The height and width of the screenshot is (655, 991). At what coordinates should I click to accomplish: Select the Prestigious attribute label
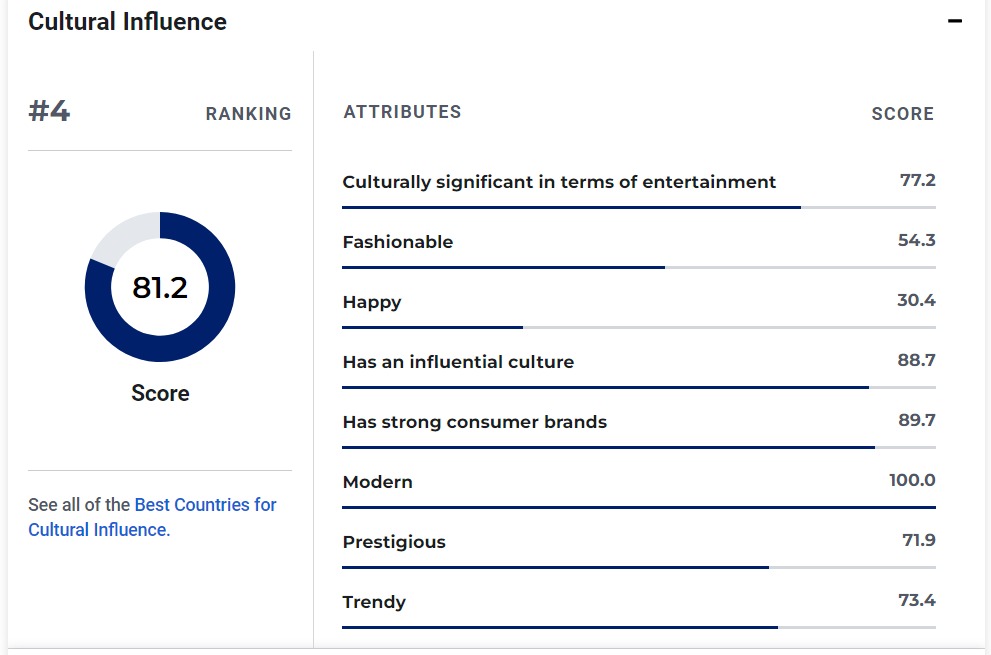[x=394, y=542]
